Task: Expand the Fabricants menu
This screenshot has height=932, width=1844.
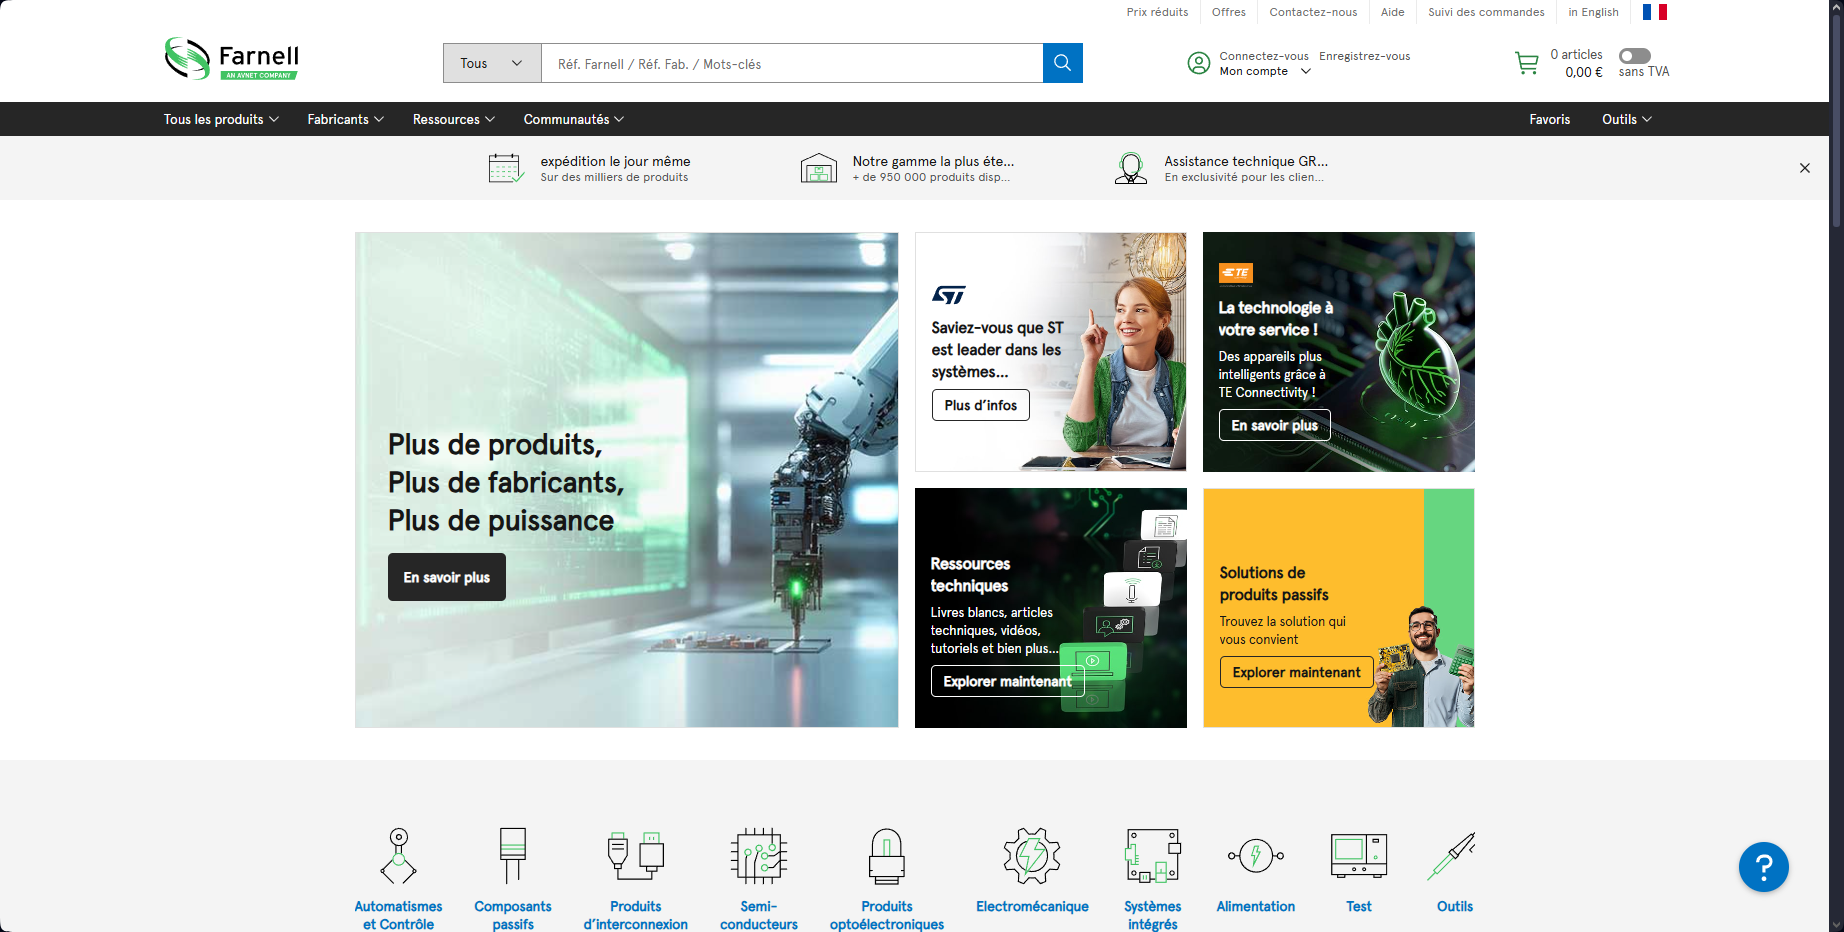Action: pos(345,119)
